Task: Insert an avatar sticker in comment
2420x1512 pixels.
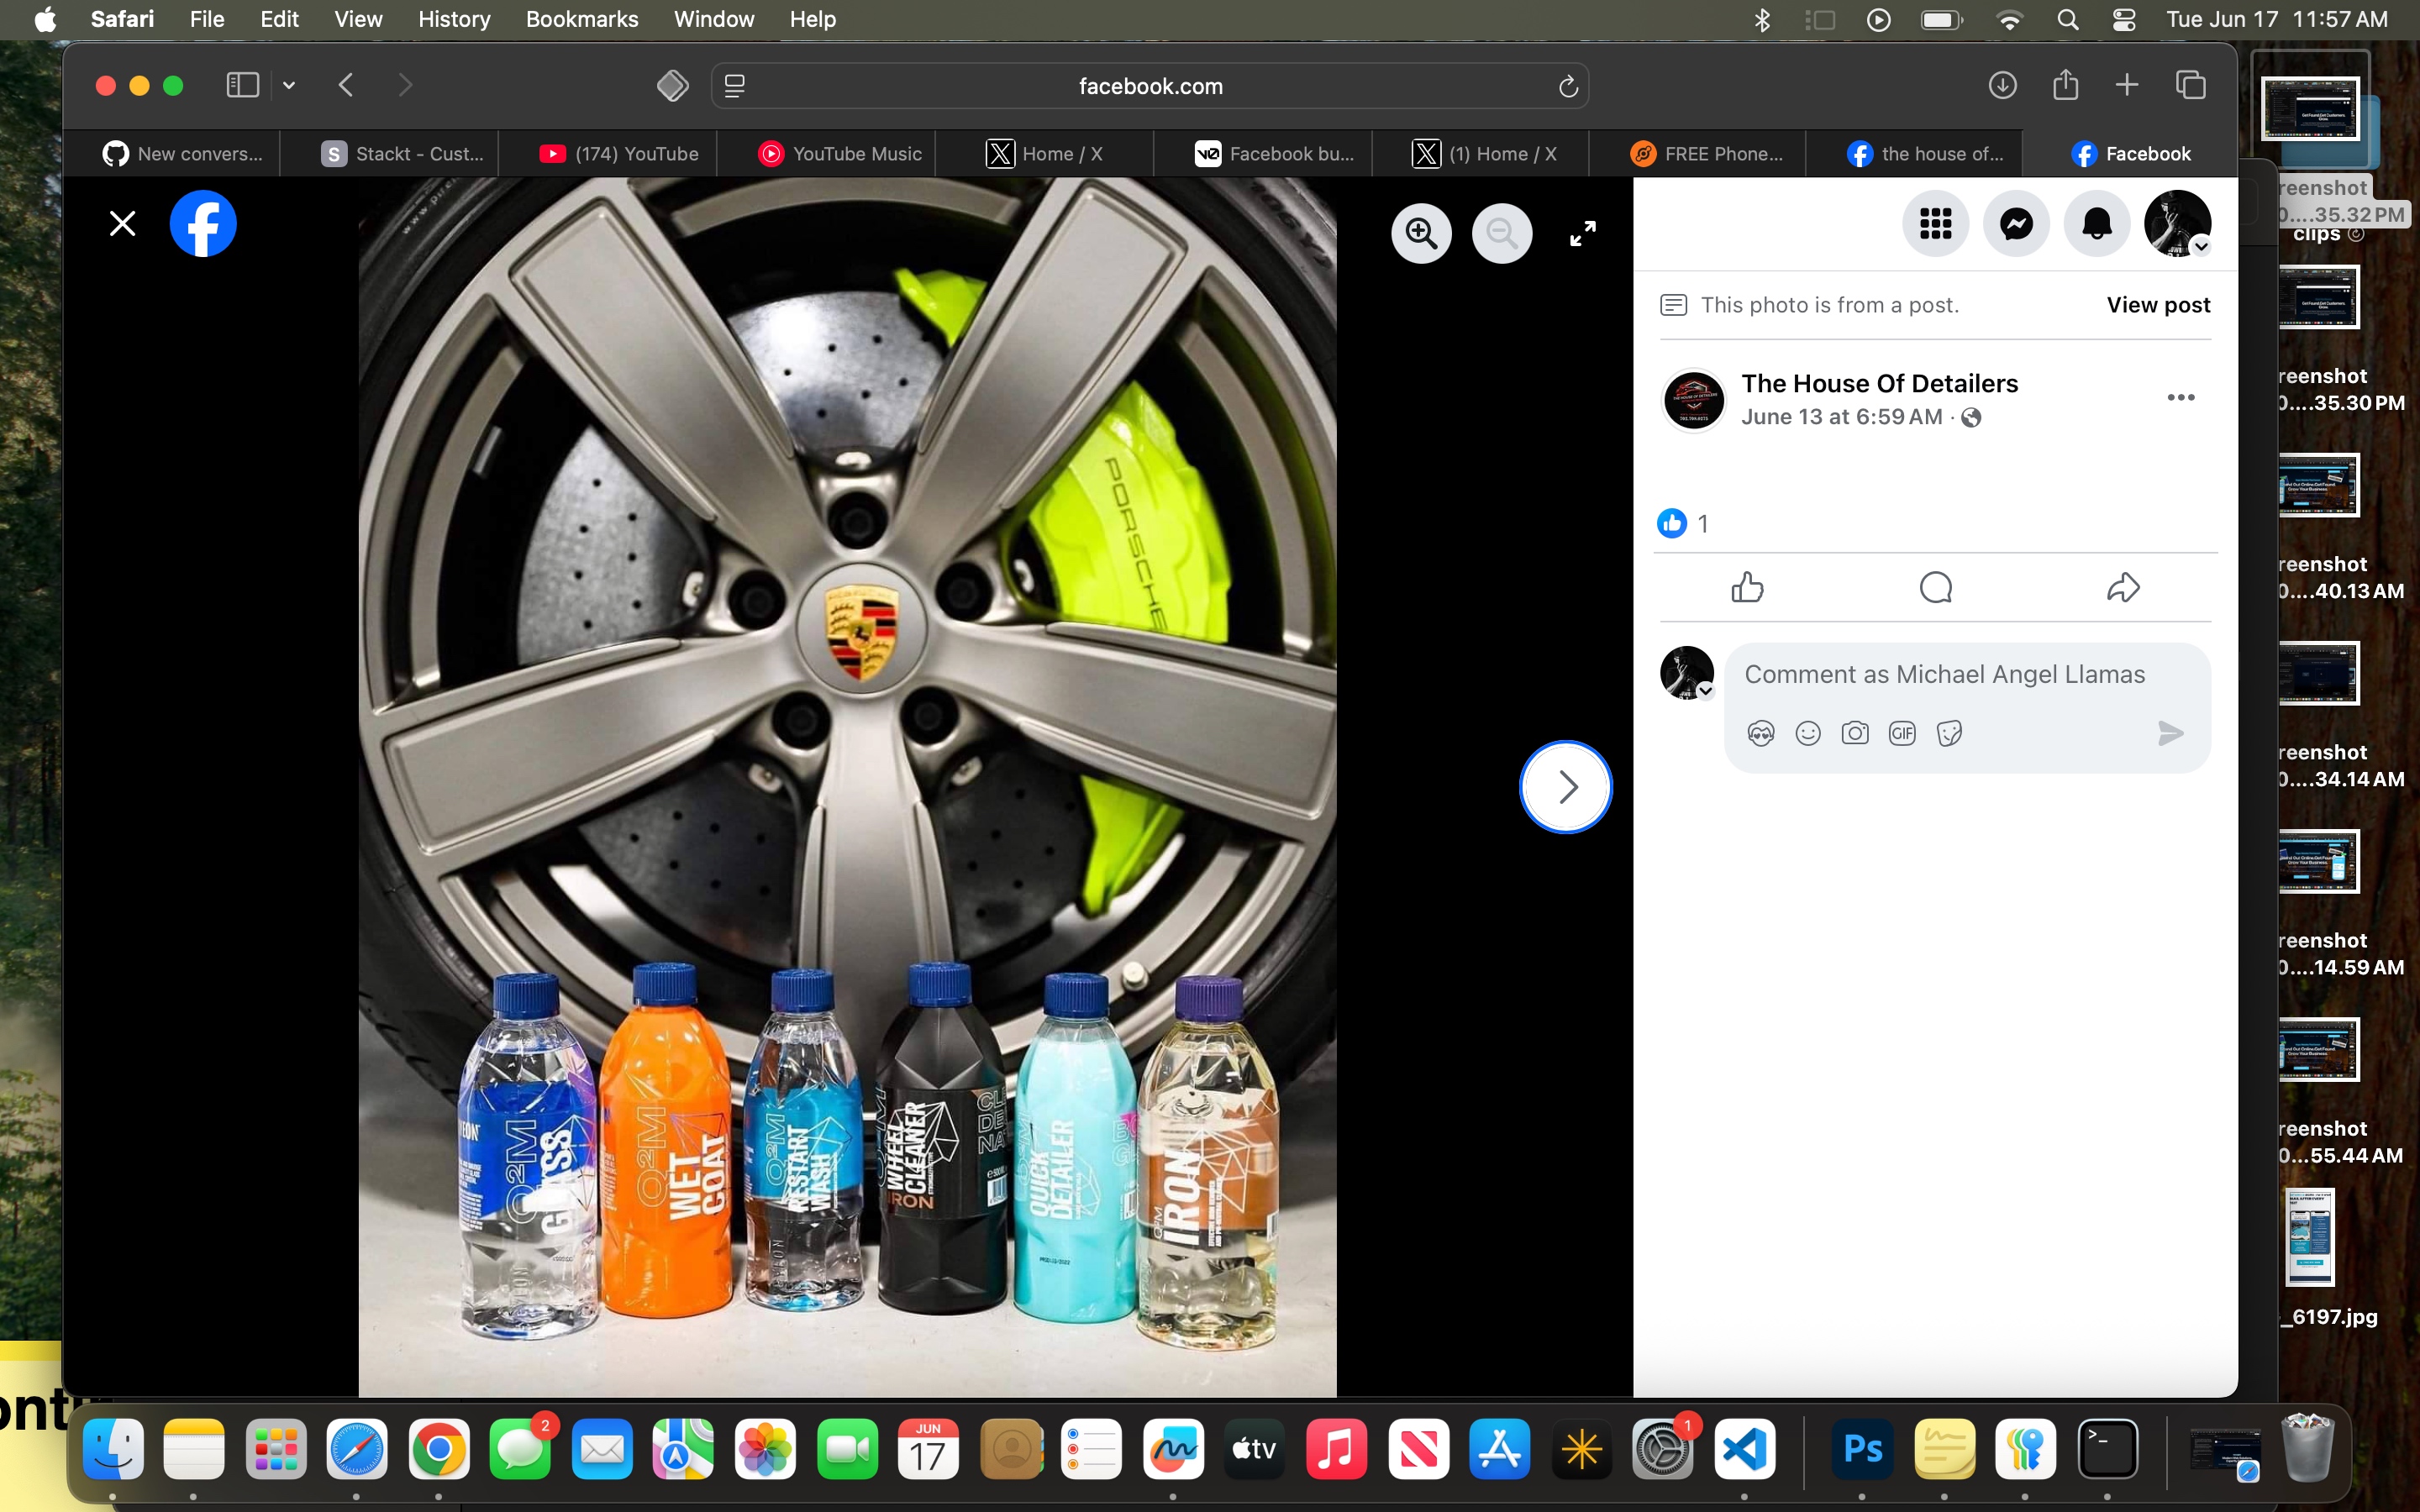Action: [x=1761, y=734]
